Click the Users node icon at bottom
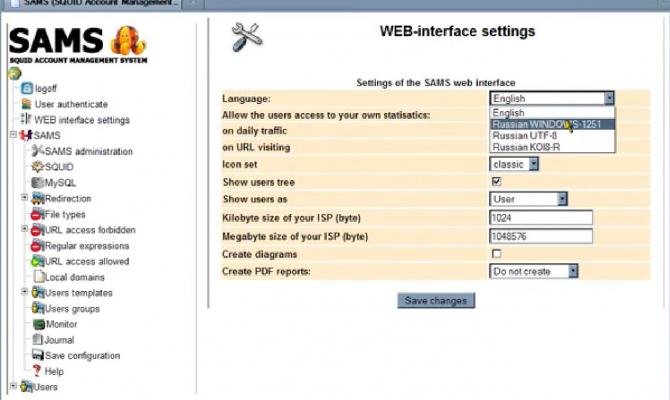Viewport: 670px width, 400px height. pos(26,387)
